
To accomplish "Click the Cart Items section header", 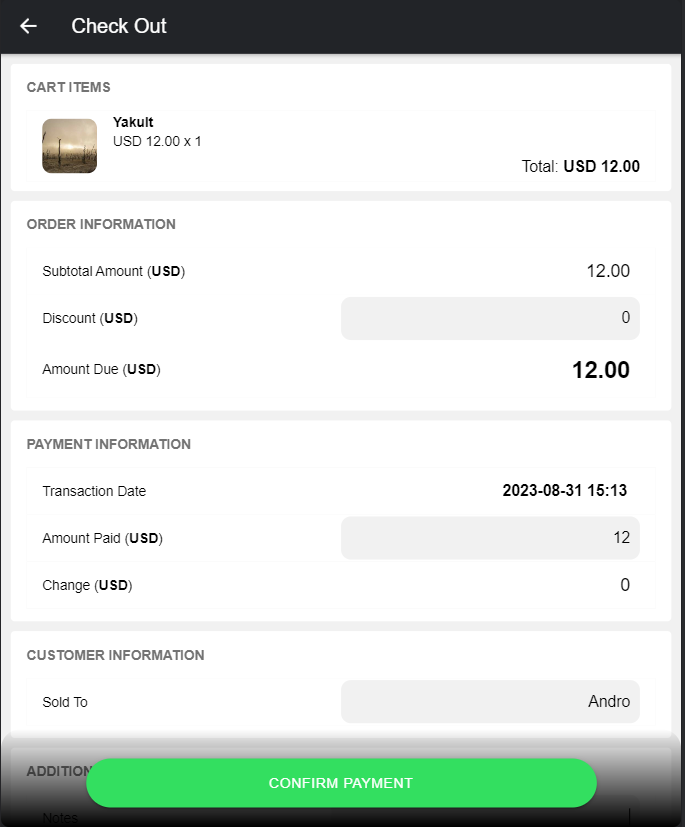I will click(68, 87).
